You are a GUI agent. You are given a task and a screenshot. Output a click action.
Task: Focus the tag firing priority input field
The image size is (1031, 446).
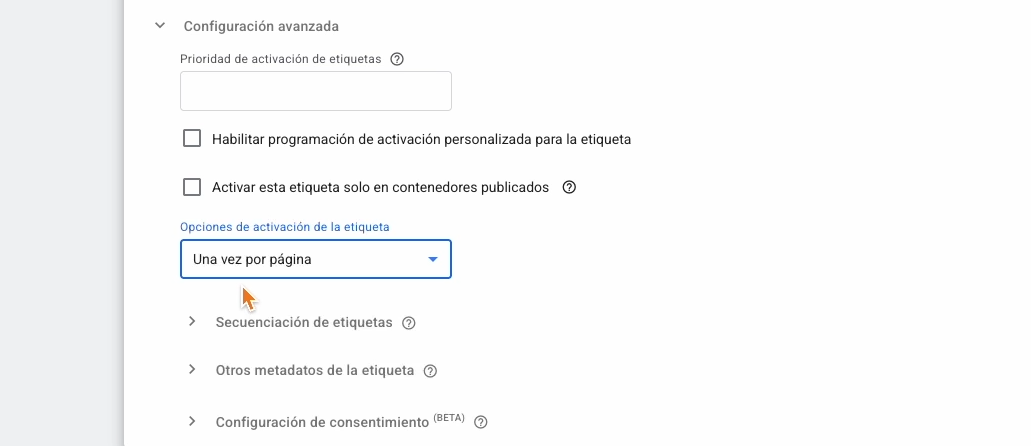[315, 91]
